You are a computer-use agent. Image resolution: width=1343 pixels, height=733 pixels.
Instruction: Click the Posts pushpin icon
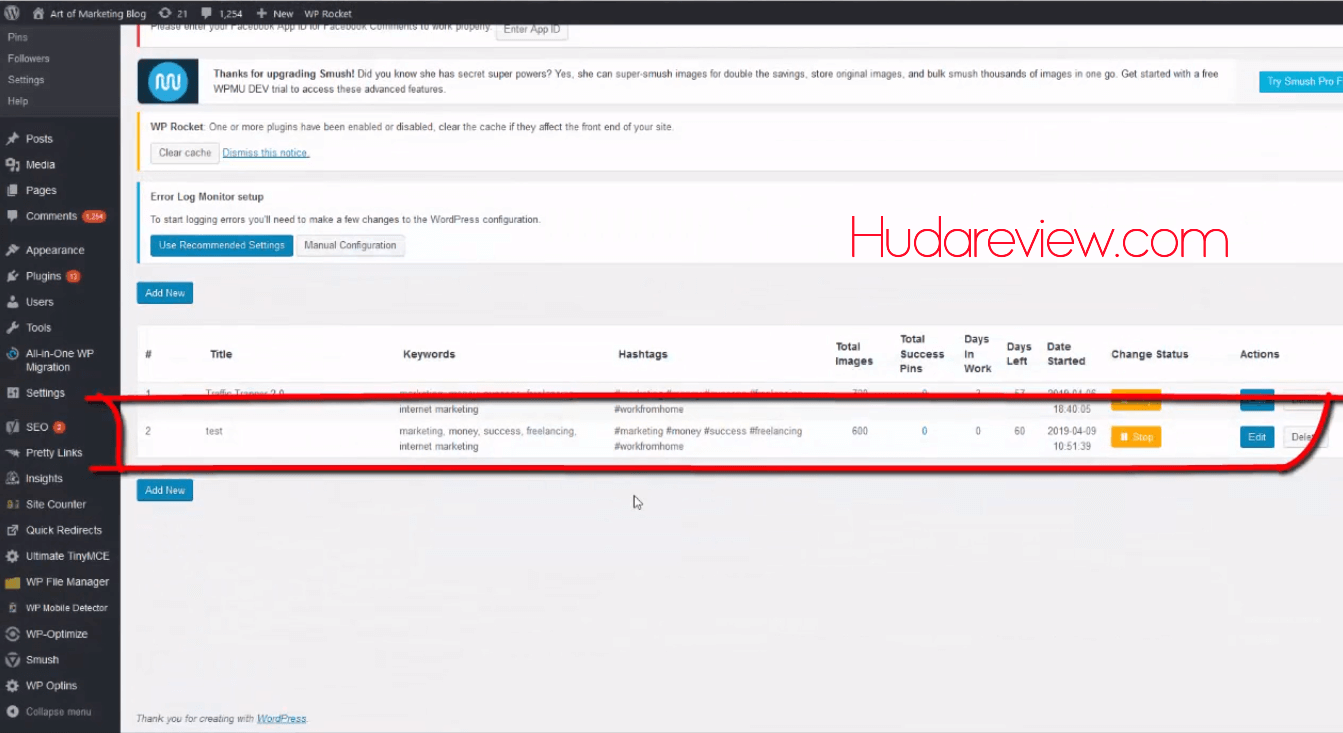tap(12, 139)
